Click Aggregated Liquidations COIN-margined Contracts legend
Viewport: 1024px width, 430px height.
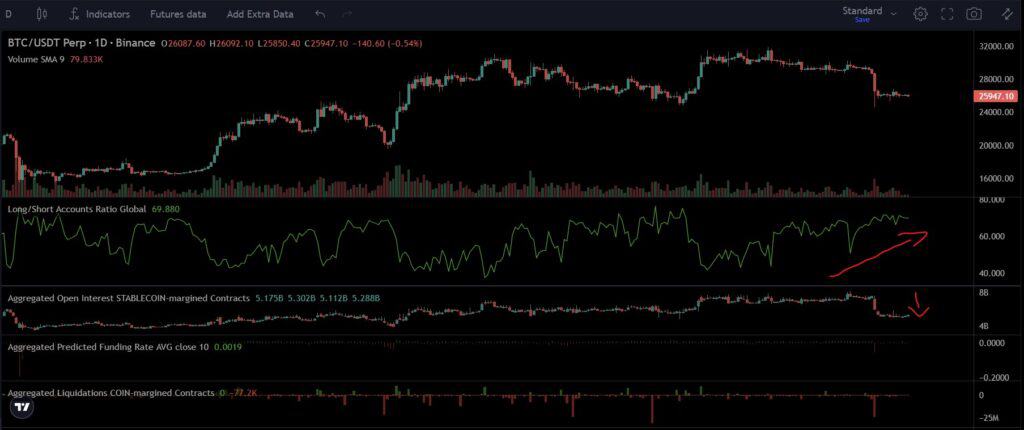[x=110, y=393]
